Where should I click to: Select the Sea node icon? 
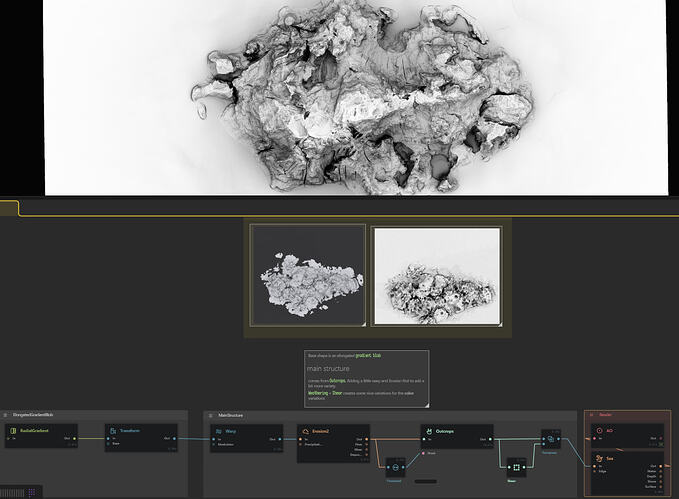tap(597, 459)
